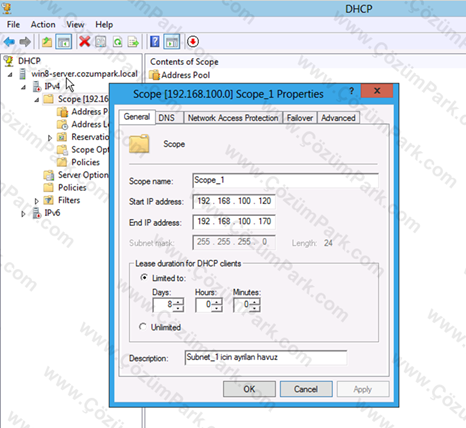Screen dimensions: 466x428
Task: Click the OK button
Action: tap(249, 389)
